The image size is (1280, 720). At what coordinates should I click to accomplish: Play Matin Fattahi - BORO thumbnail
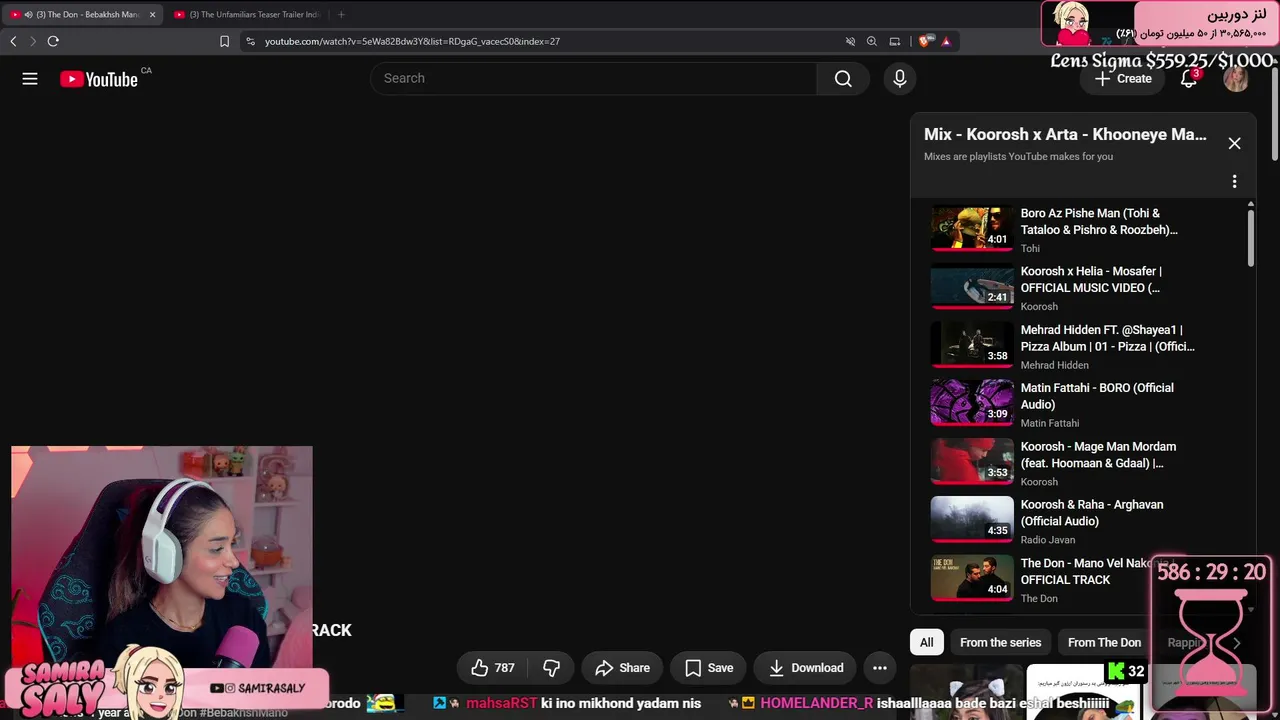(x=972, y=404)
